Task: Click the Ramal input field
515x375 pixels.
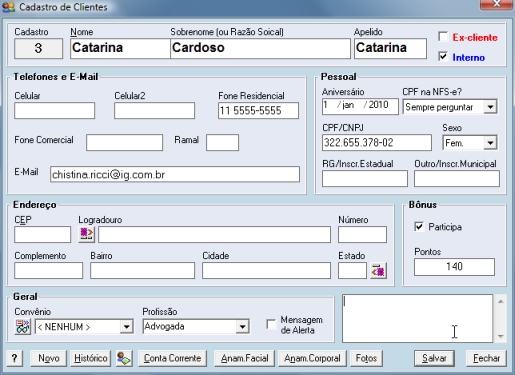Action: pos(222,143)
